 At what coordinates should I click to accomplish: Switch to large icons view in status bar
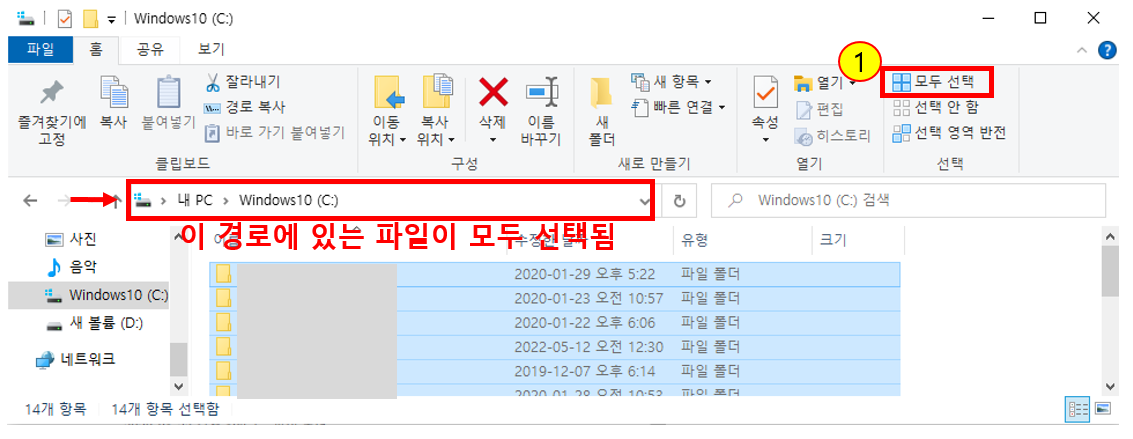[x=1102, y=409]
